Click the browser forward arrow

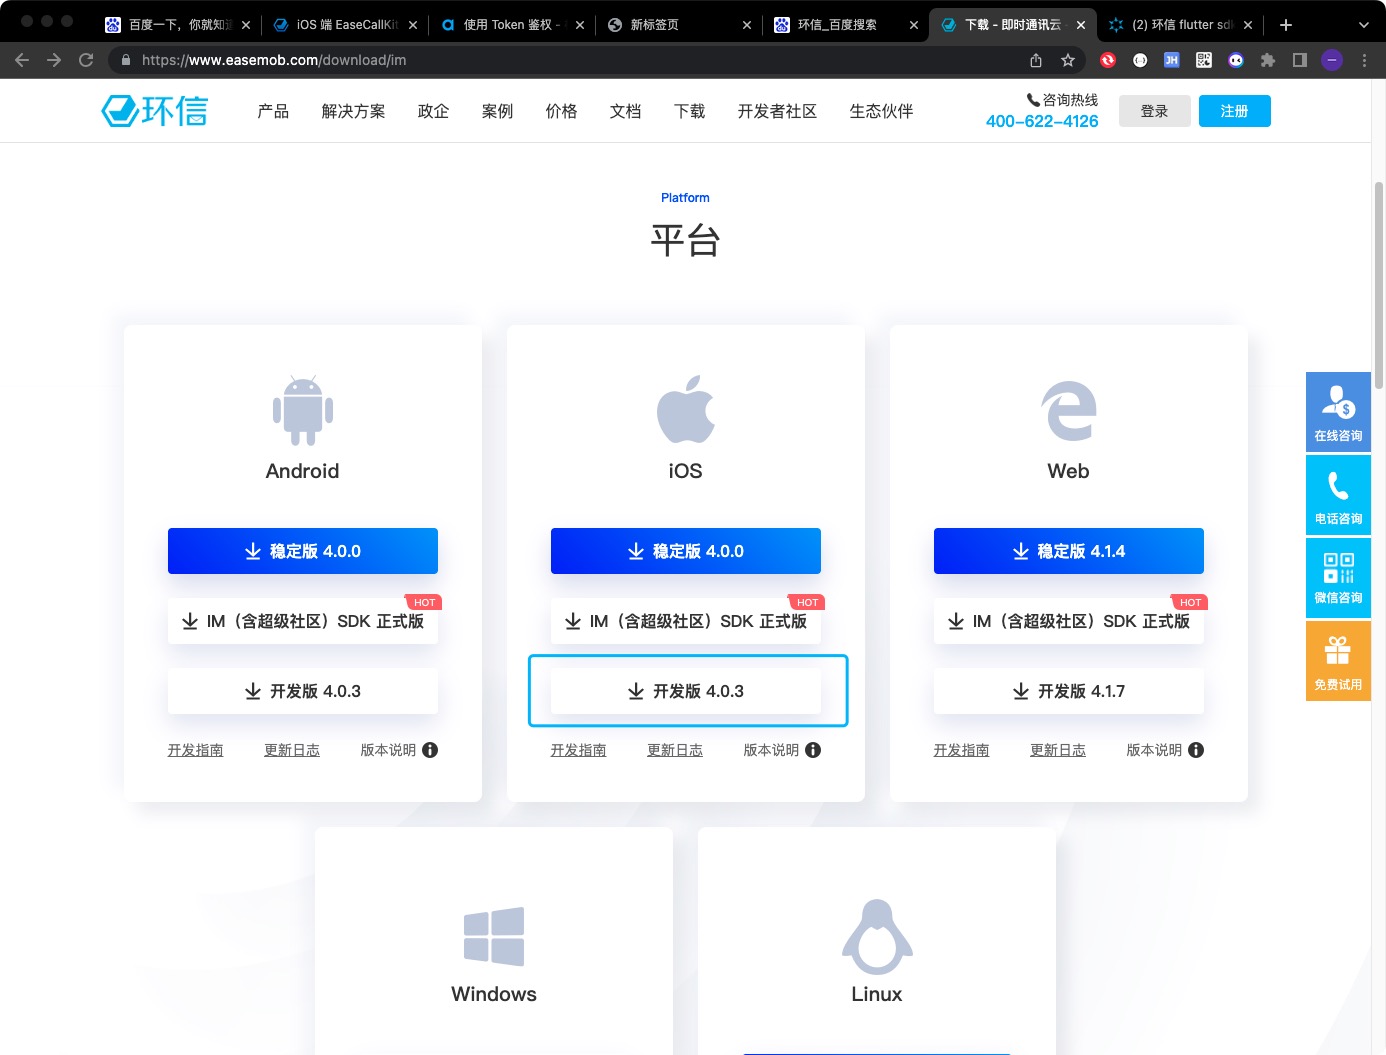pos(54,60)
